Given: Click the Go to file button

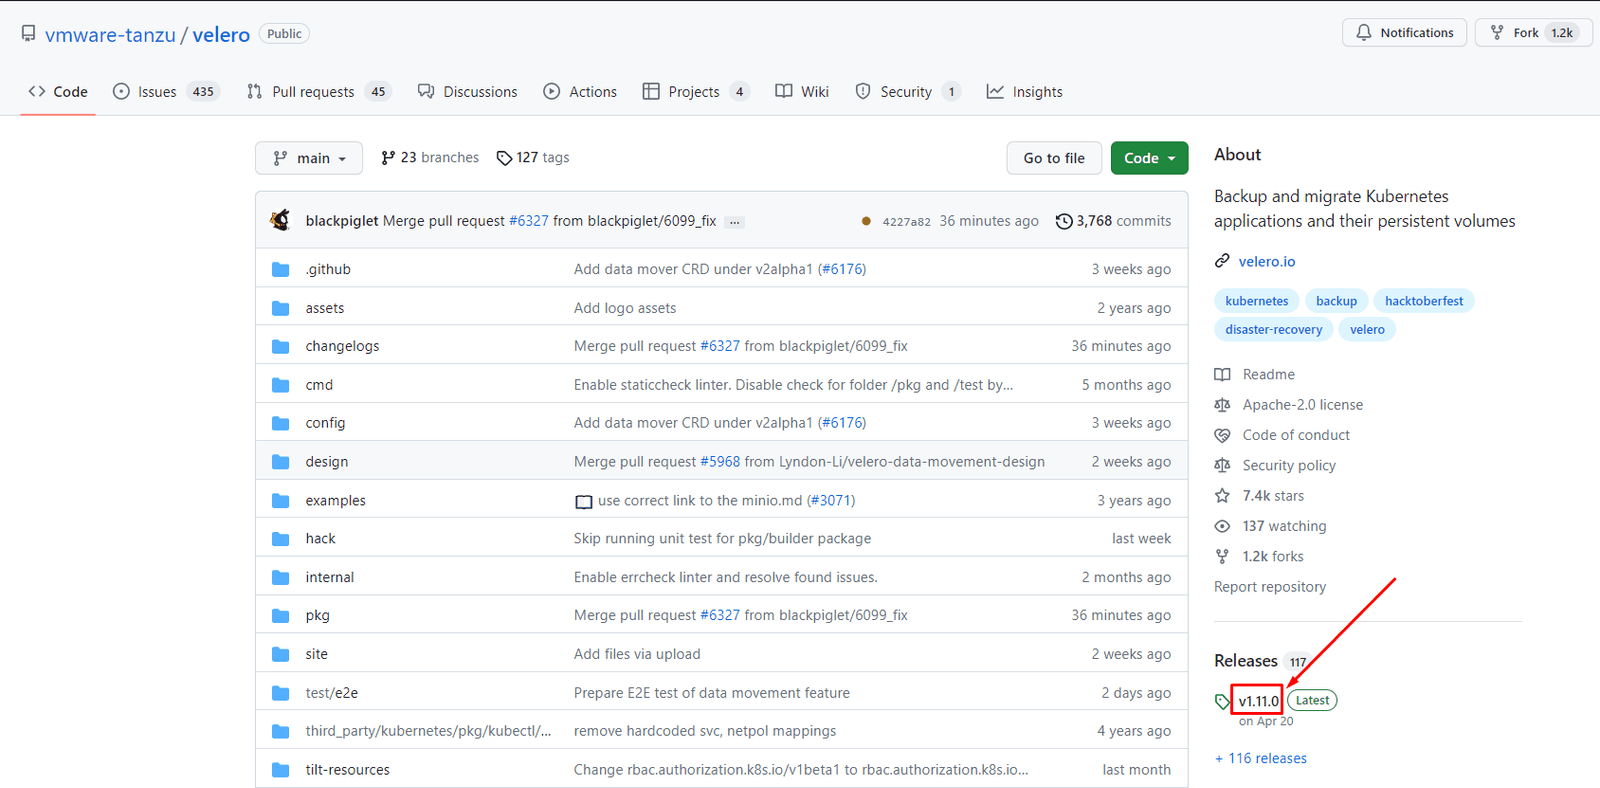Looking at the screenshot, I should pos(1054,158).
